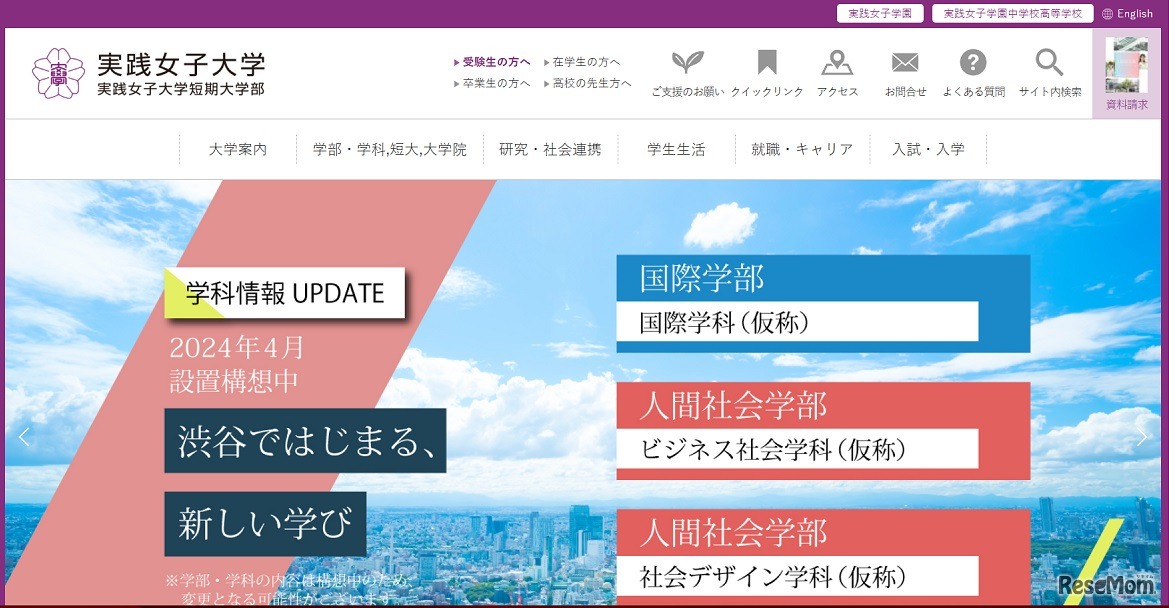This screenshot has height=608, width=1169.
Task: Open the 入試・入学 menu
Action: (x=928, y=149)
